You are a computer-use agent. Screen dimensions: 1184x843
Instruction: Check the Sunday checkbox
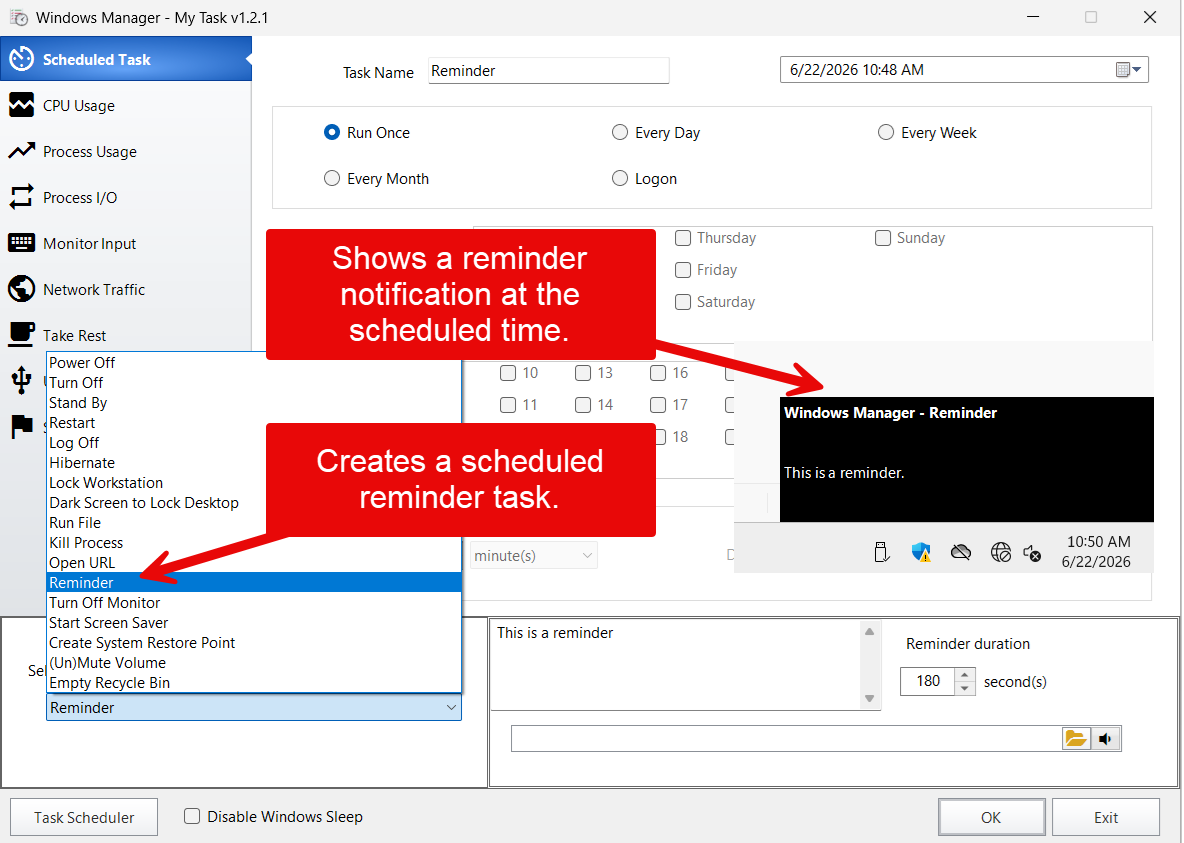[x=883, y=238]
